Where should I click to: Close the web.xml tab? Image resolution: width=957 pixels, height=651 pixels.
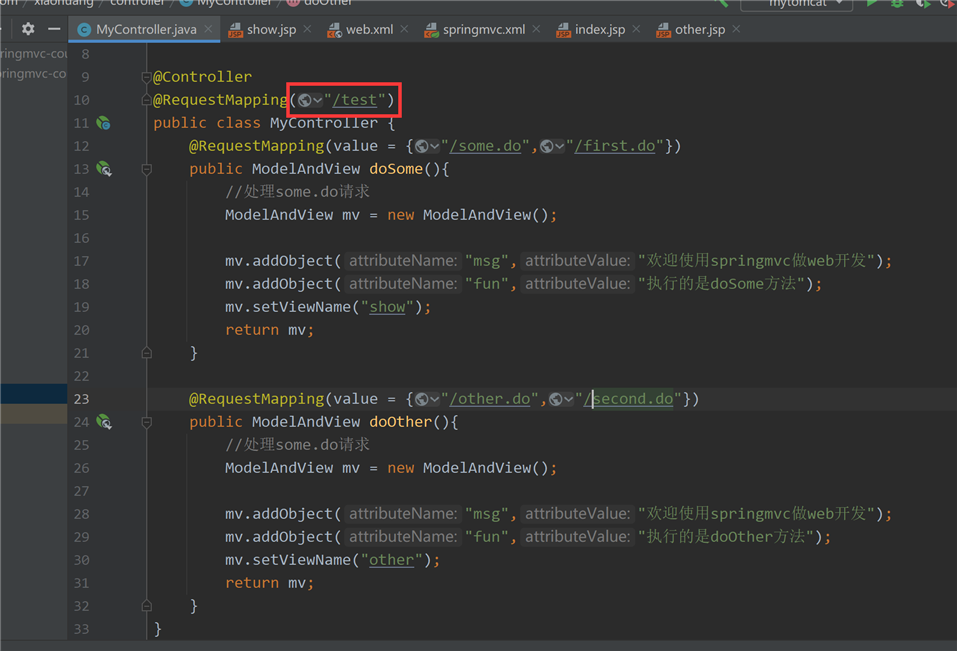pyautogui.click(x=404, y=29)
